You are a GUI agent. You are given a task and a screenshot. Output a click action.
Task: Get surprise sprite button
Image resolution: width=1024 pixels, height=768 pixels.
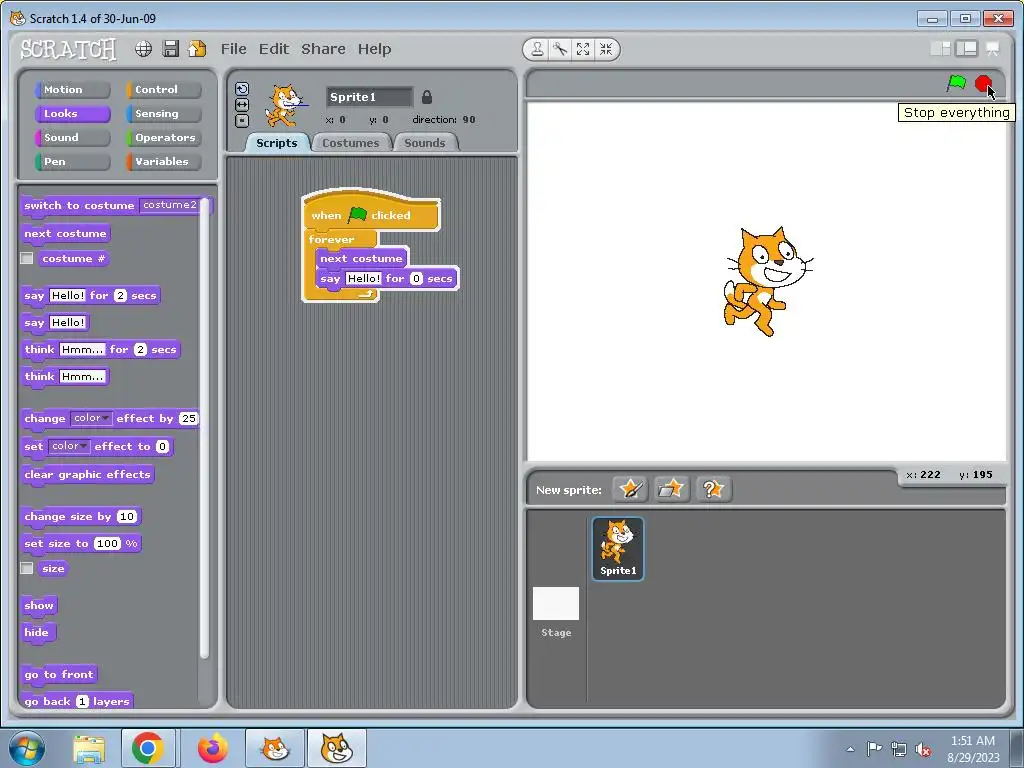point(713,489)
